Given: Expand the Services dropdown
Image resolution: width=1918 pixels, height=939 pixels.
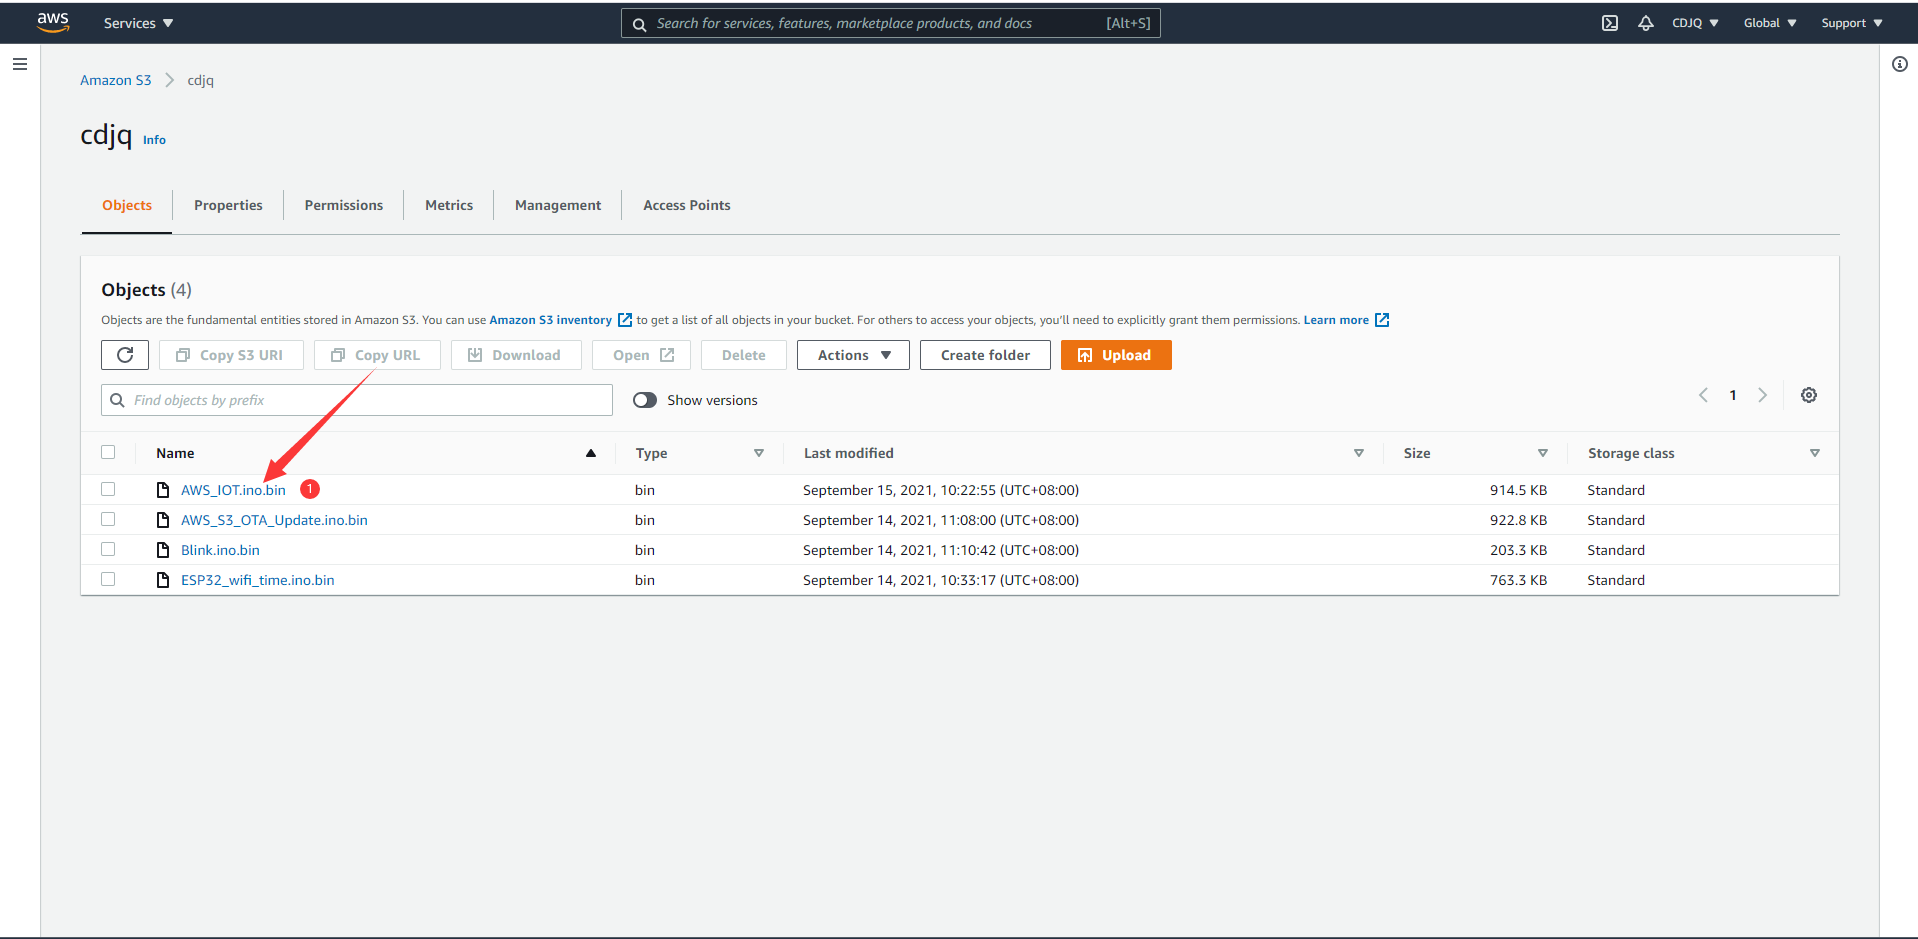Looking at the screenshot, I should point(138,23).
